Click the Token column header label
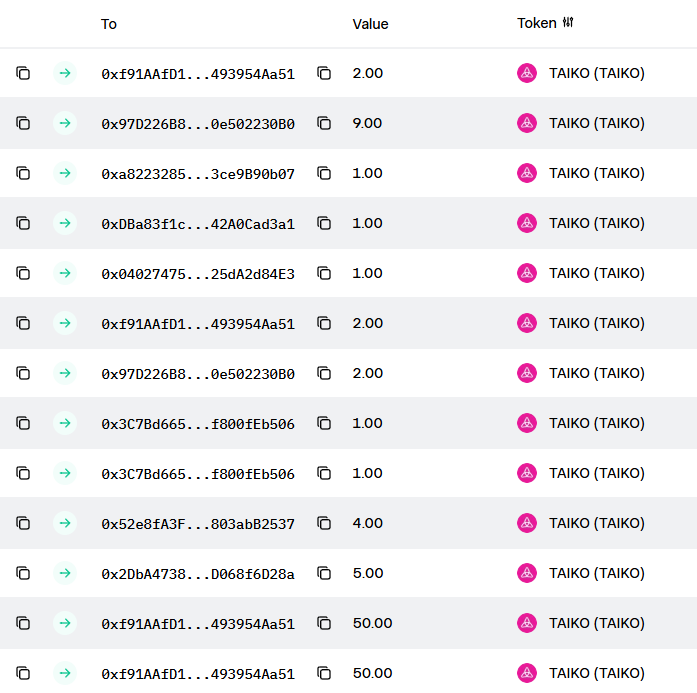This screenshot has width=697, height=693. [537, 23]
